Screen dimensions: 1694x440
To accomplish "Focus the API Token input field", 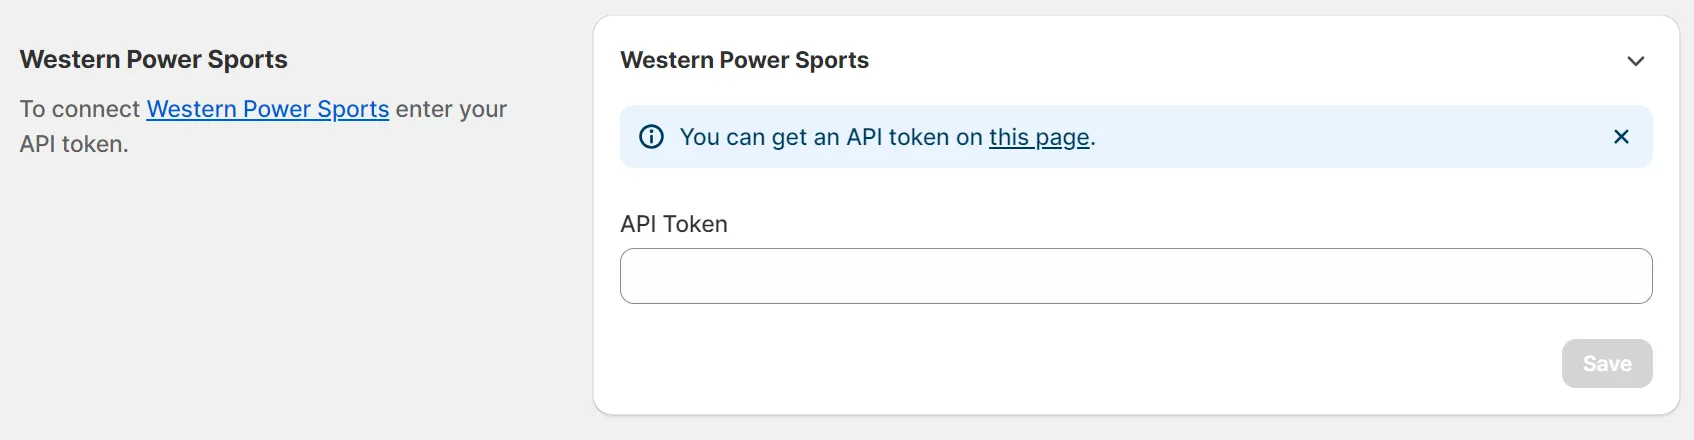I will click(x=1135, y=276).
